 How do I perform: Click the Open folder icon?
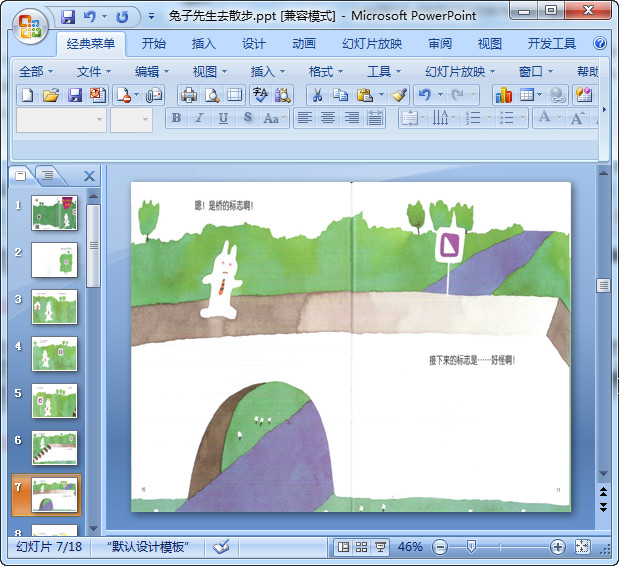pos(51,95)
